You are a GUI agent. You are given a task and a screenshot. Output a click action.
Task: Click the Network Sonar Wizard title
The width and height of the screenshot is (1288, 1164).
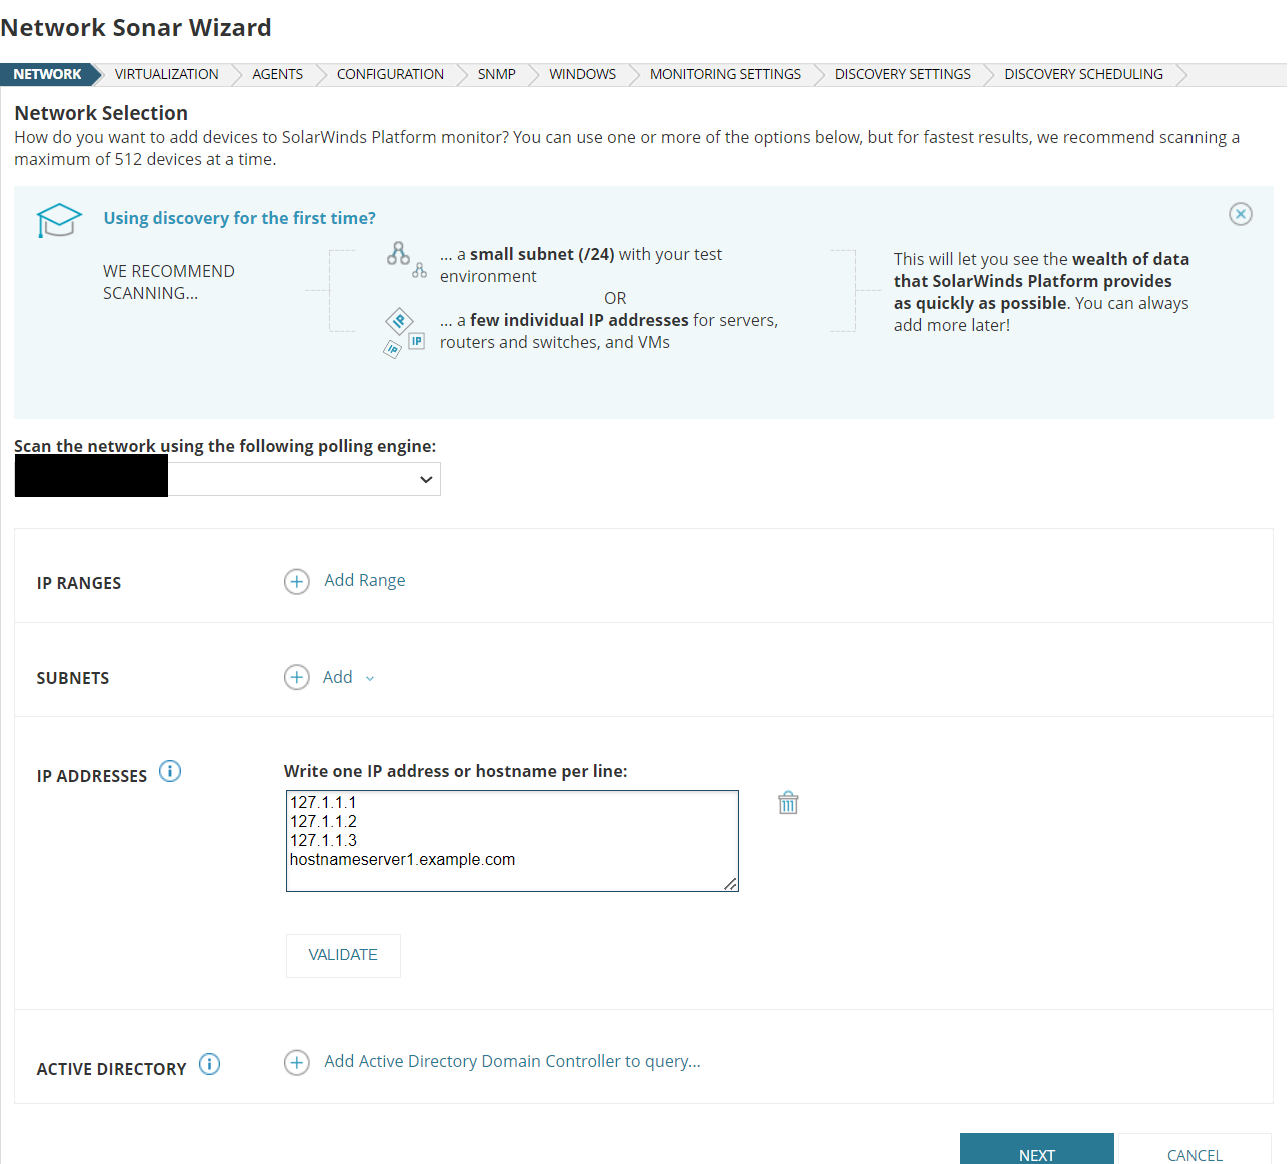pos(136,28)
